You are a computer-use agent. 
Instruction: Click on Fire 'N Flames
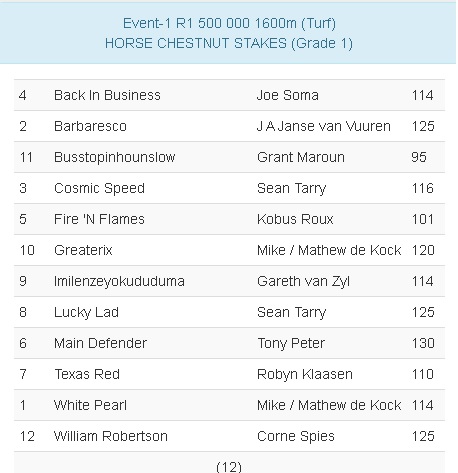coord(99,219)
